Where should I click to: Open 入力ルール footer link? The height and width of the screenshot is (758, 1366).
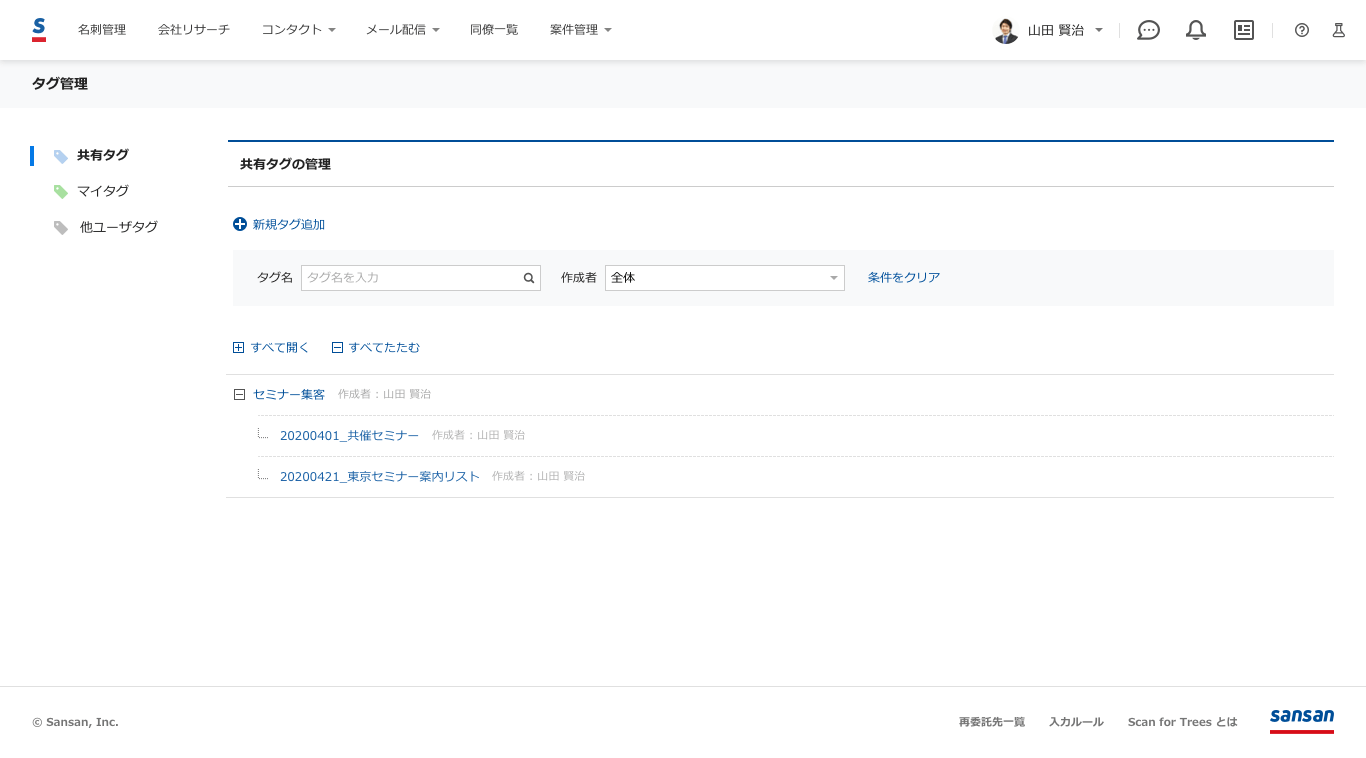[x=1076, y=722]
